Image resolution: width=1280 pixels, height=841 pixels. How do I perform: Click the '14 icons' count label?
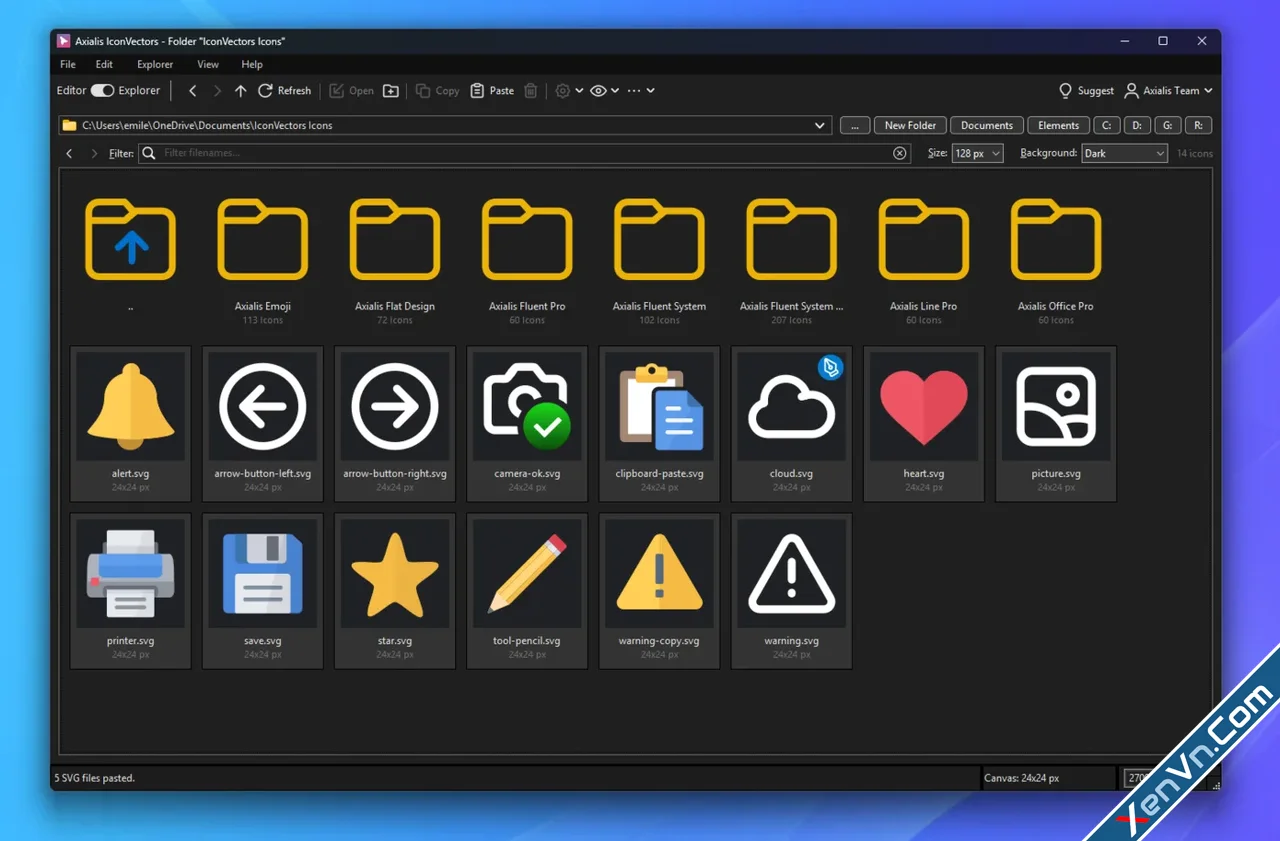coord(1194,153)
